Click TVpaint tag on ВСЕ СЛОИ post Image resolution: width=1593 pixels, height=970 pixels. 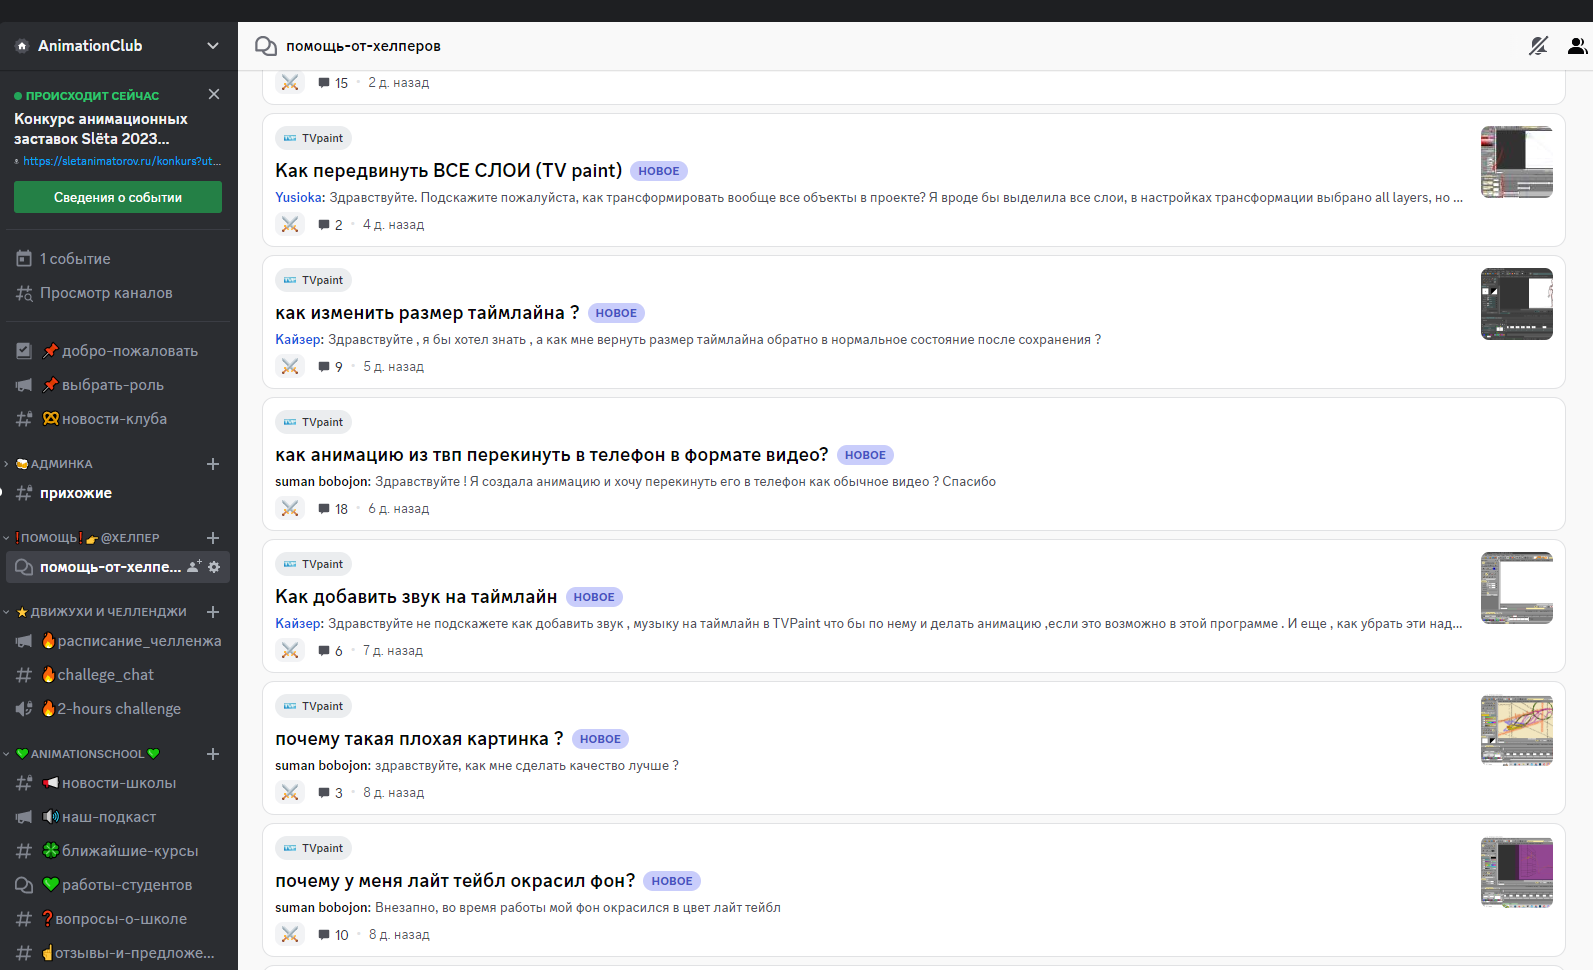point(313,138)
